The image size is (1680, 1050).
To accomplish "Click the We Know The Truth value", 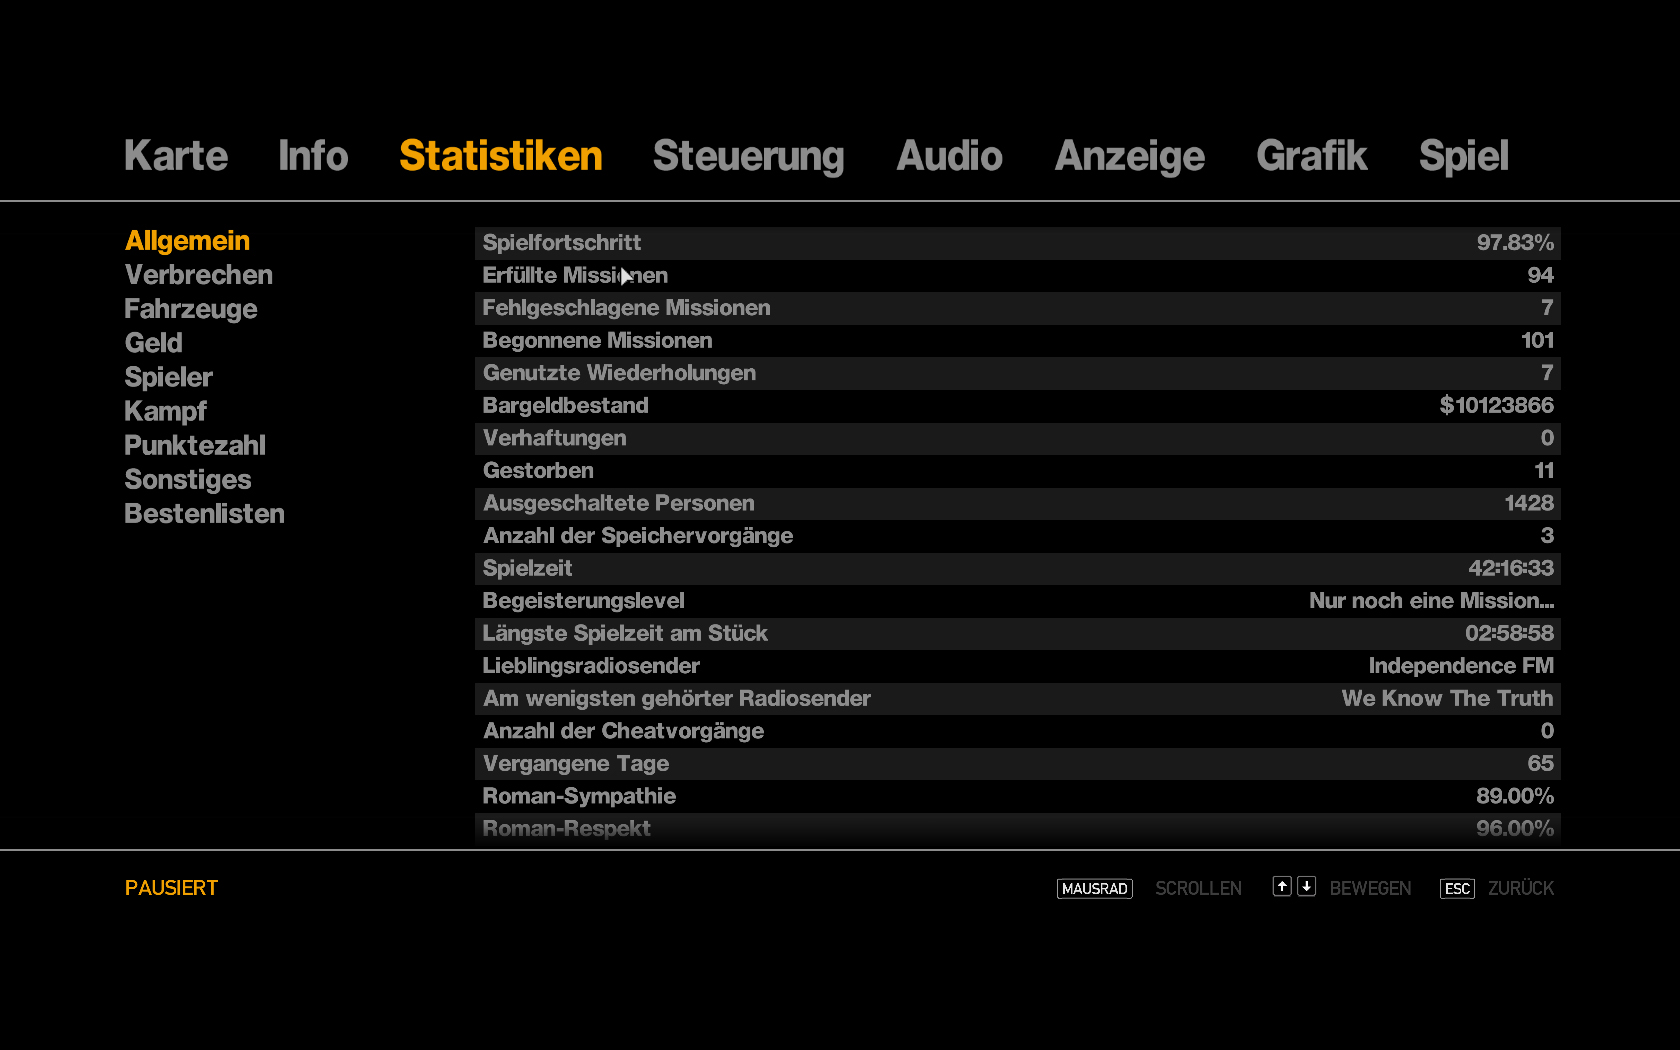I will [1448, 698].
